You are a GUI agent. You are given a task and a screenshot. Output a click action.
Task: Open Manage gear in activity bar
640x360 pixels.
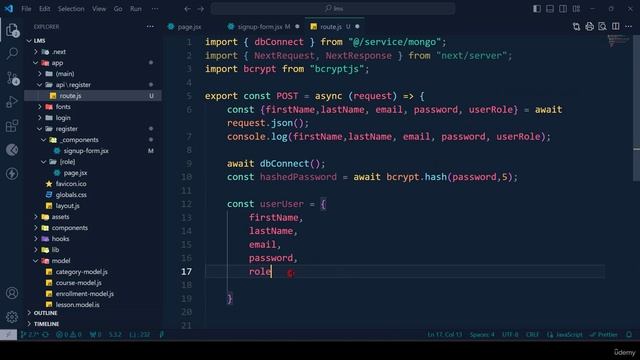pyautogui.click(x=12, y=317)
